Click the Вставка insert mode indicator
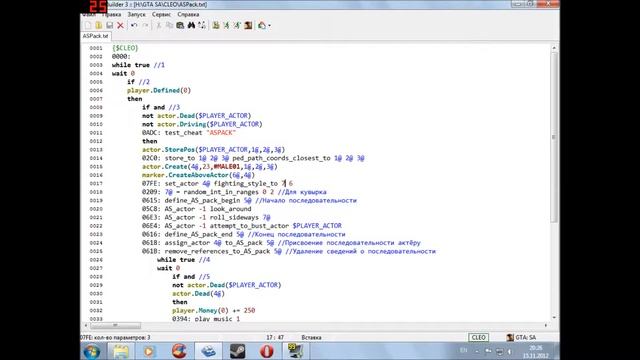The height and width of the screenshot is (360, 640). point(311,338)
